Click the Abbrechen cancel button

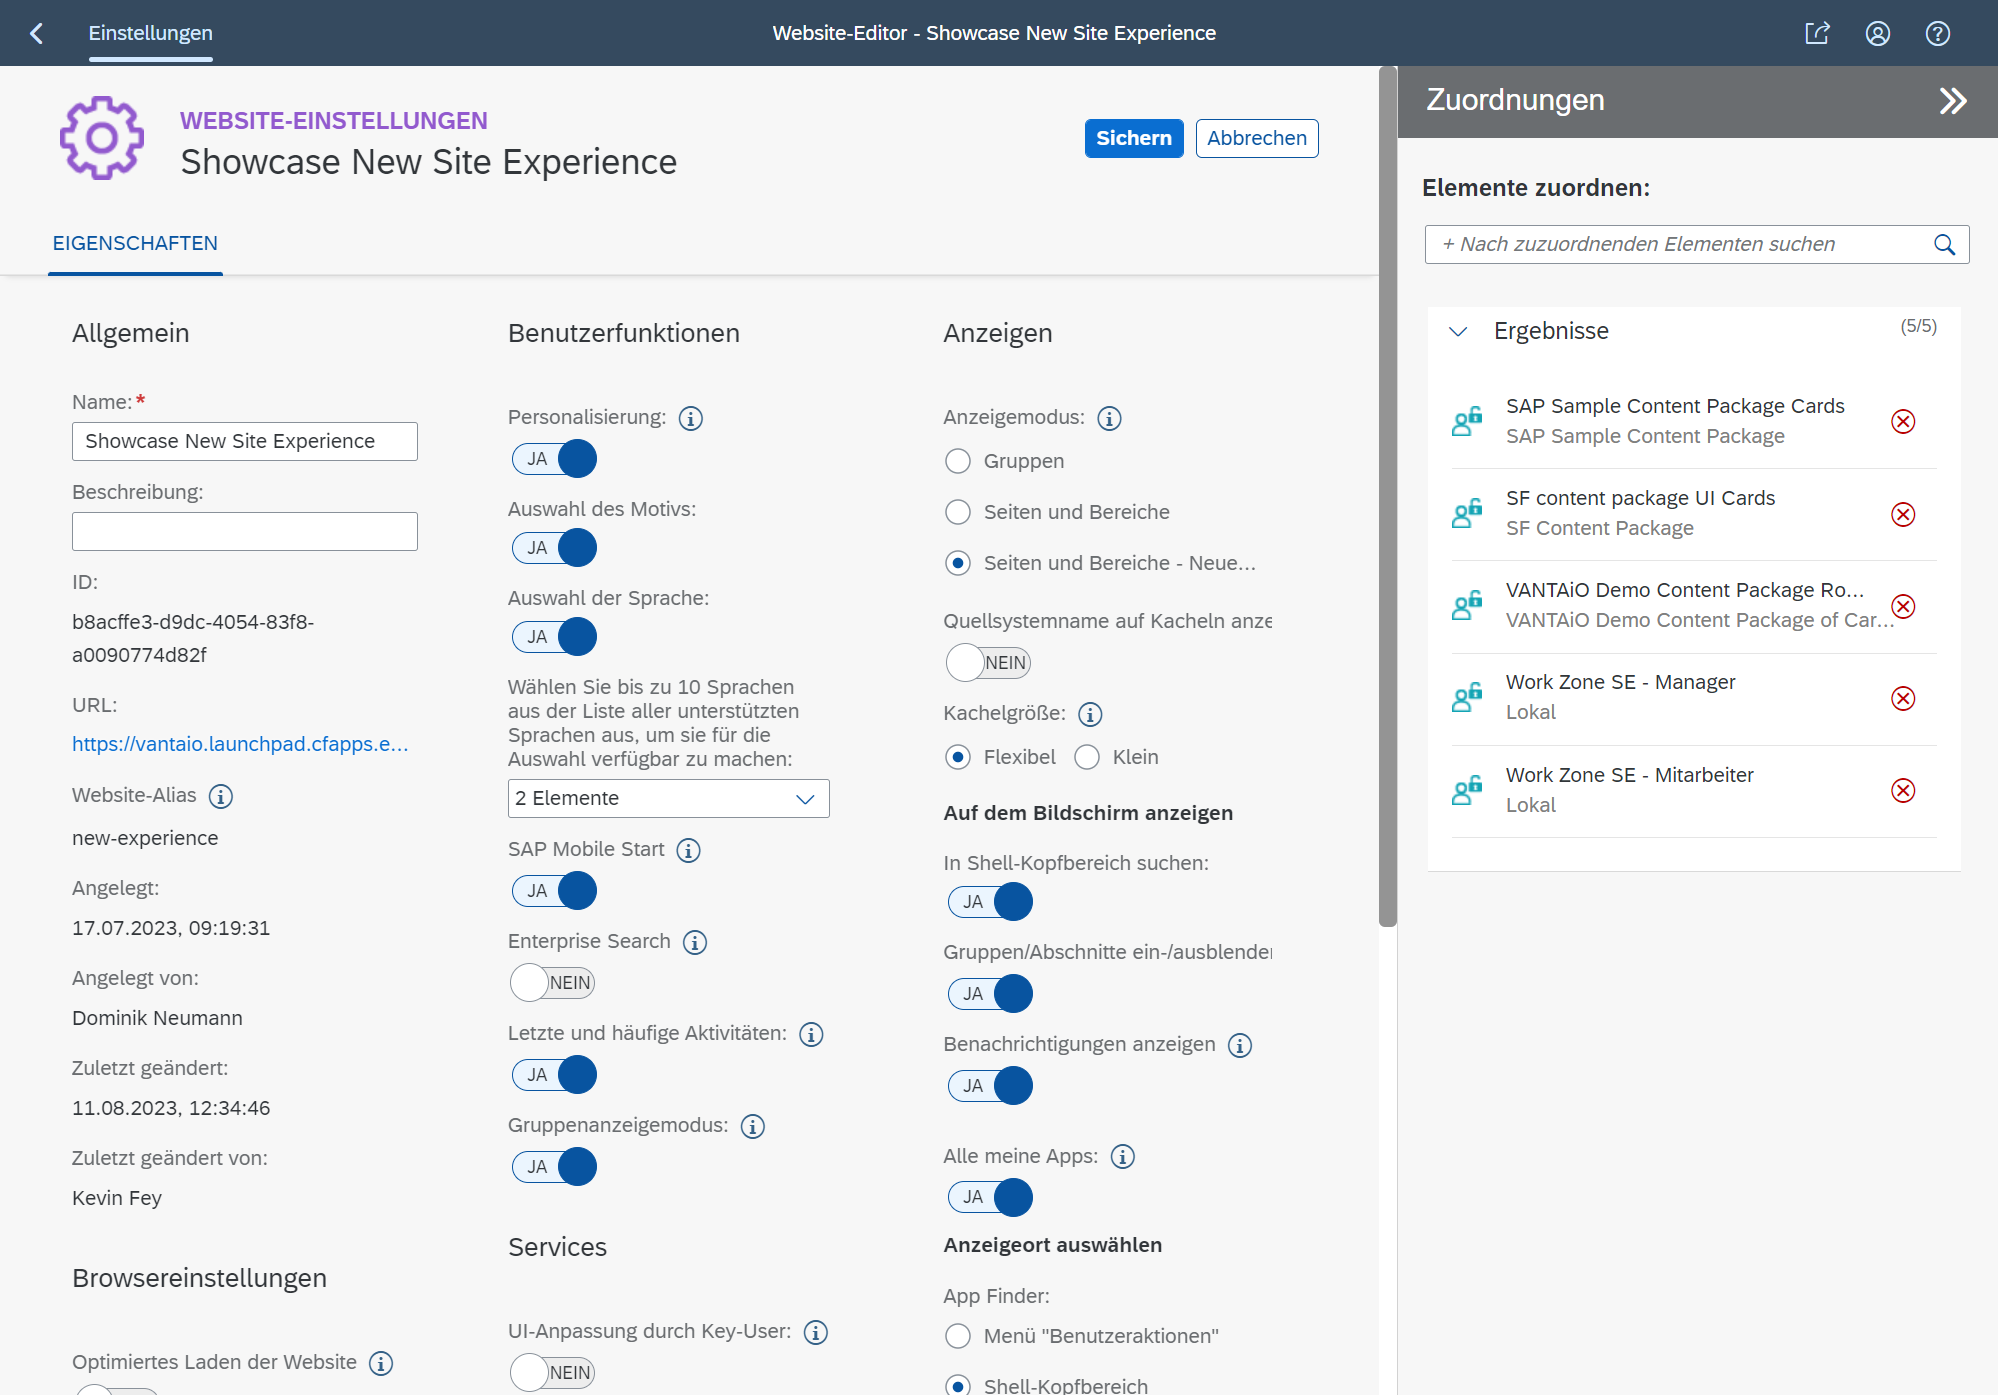point(1257,138)
